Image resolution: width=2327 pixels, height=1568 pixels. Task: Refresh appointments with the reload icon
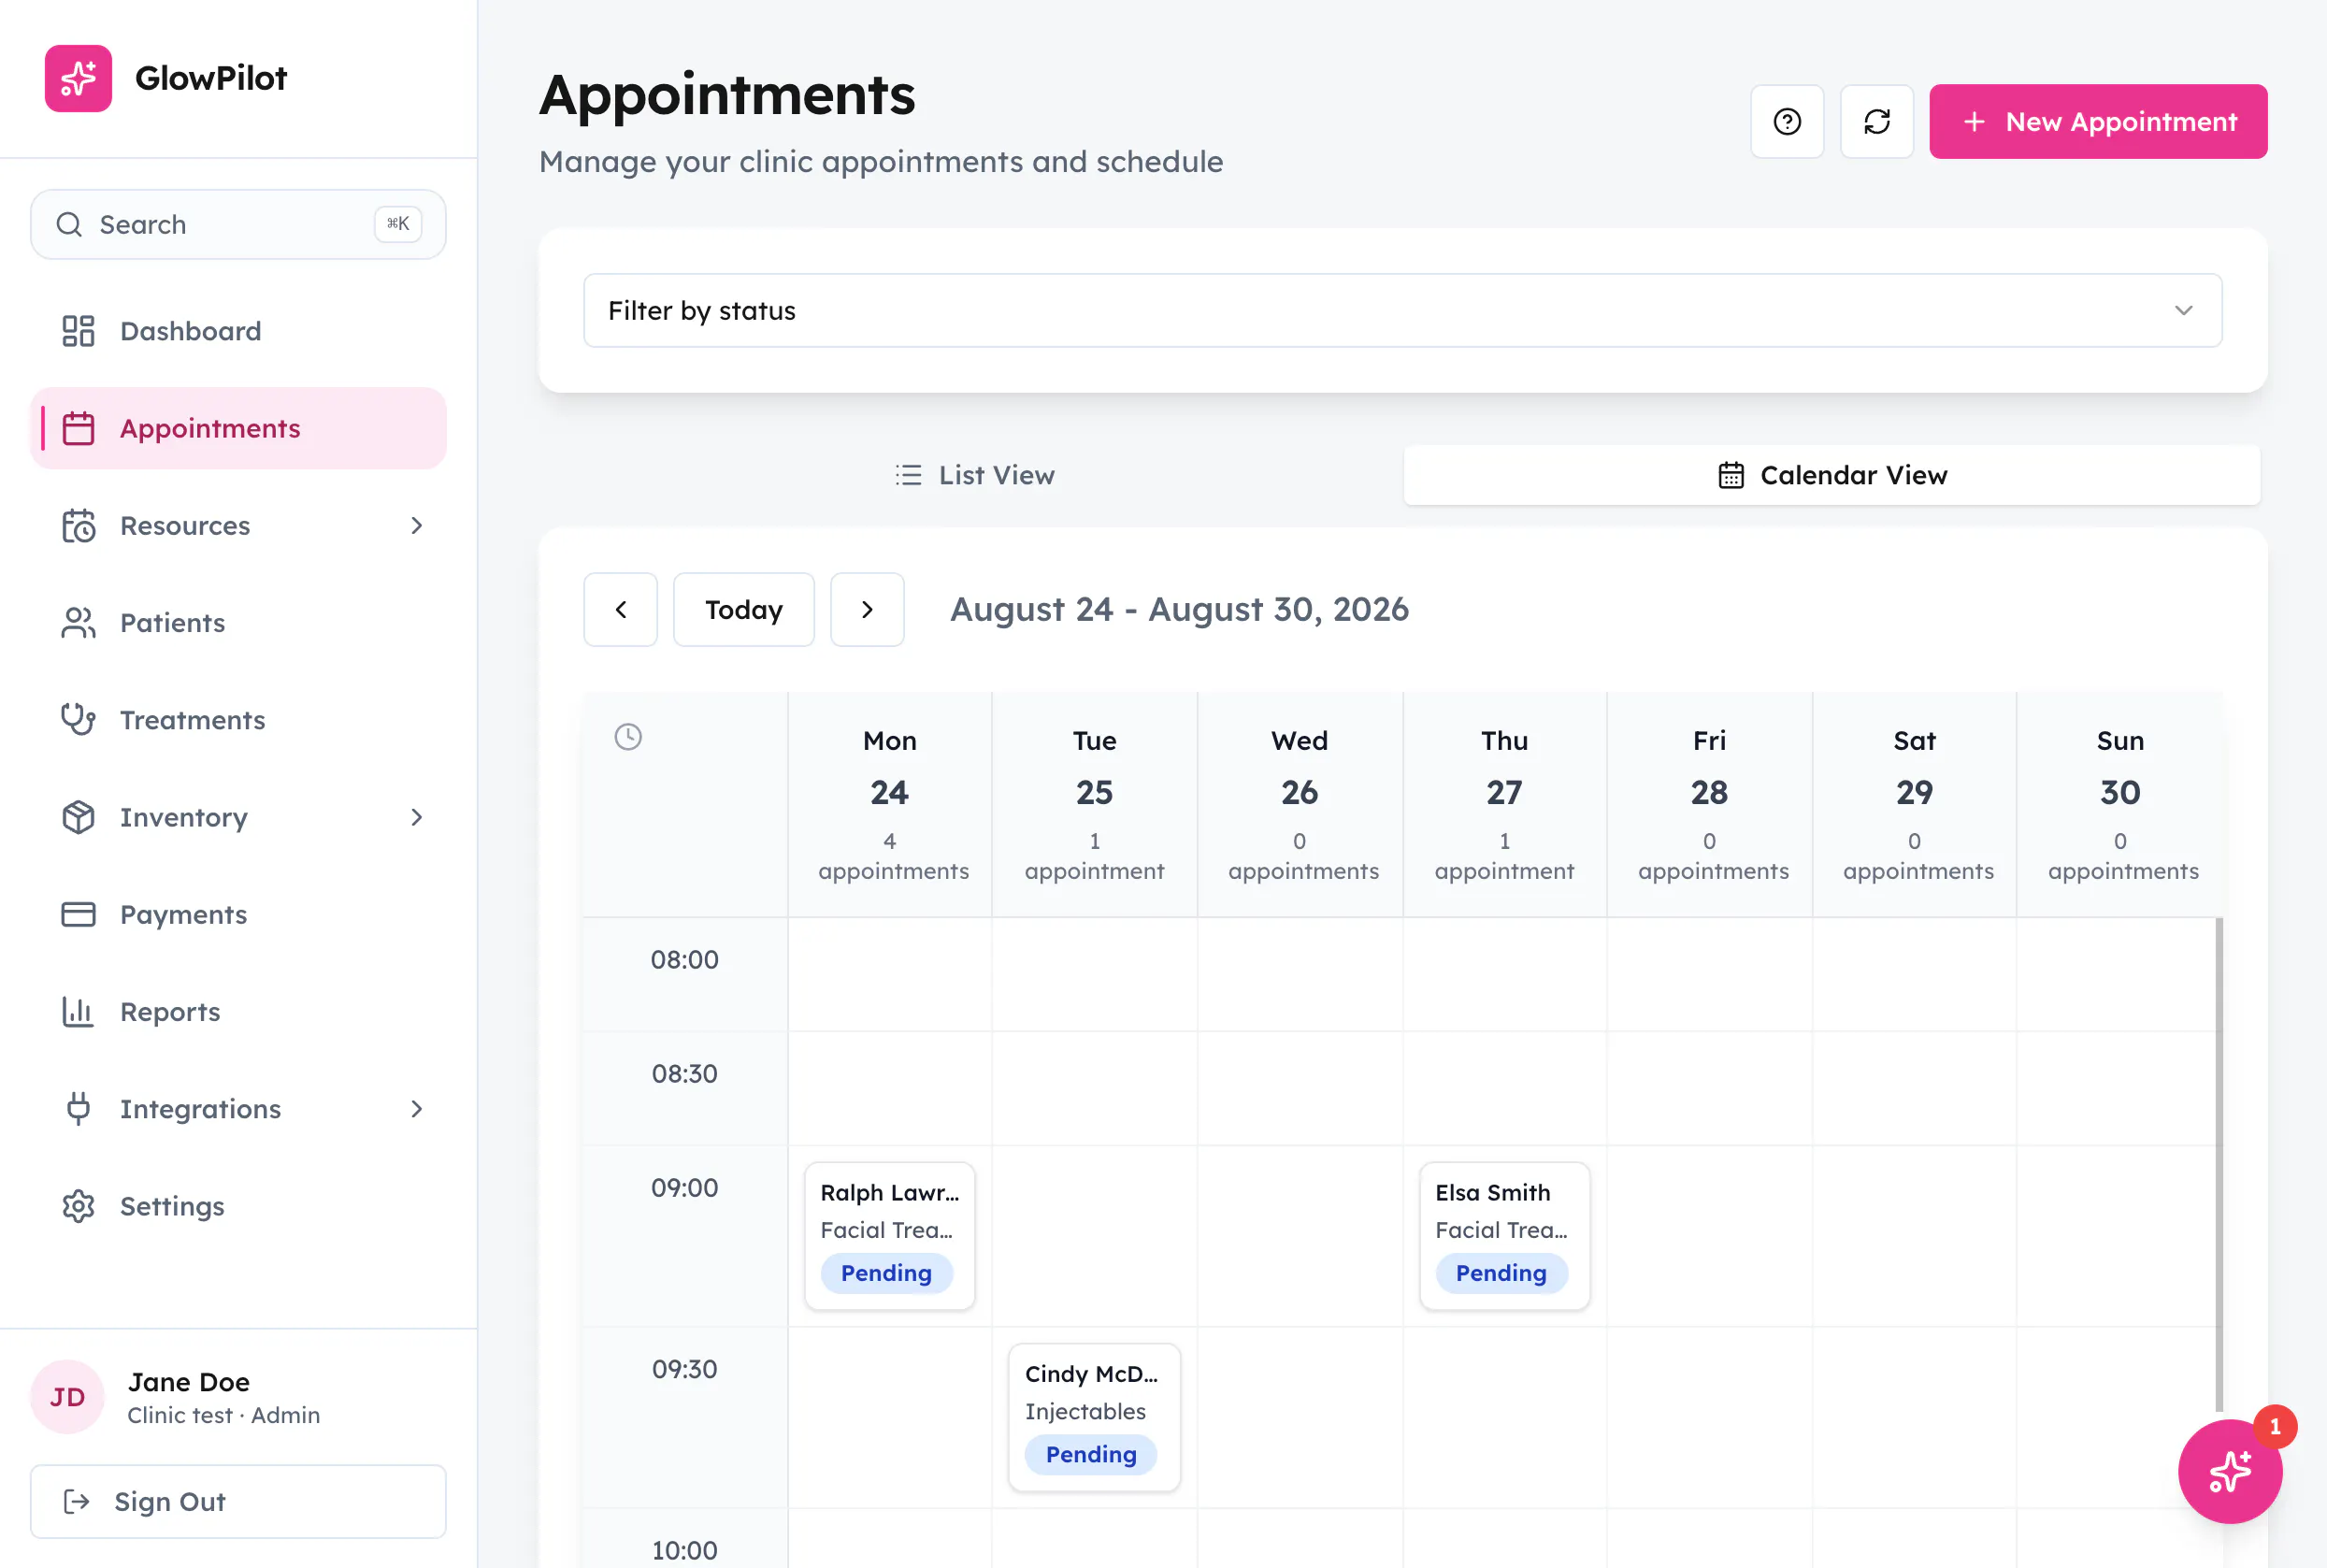[1877, 121]
